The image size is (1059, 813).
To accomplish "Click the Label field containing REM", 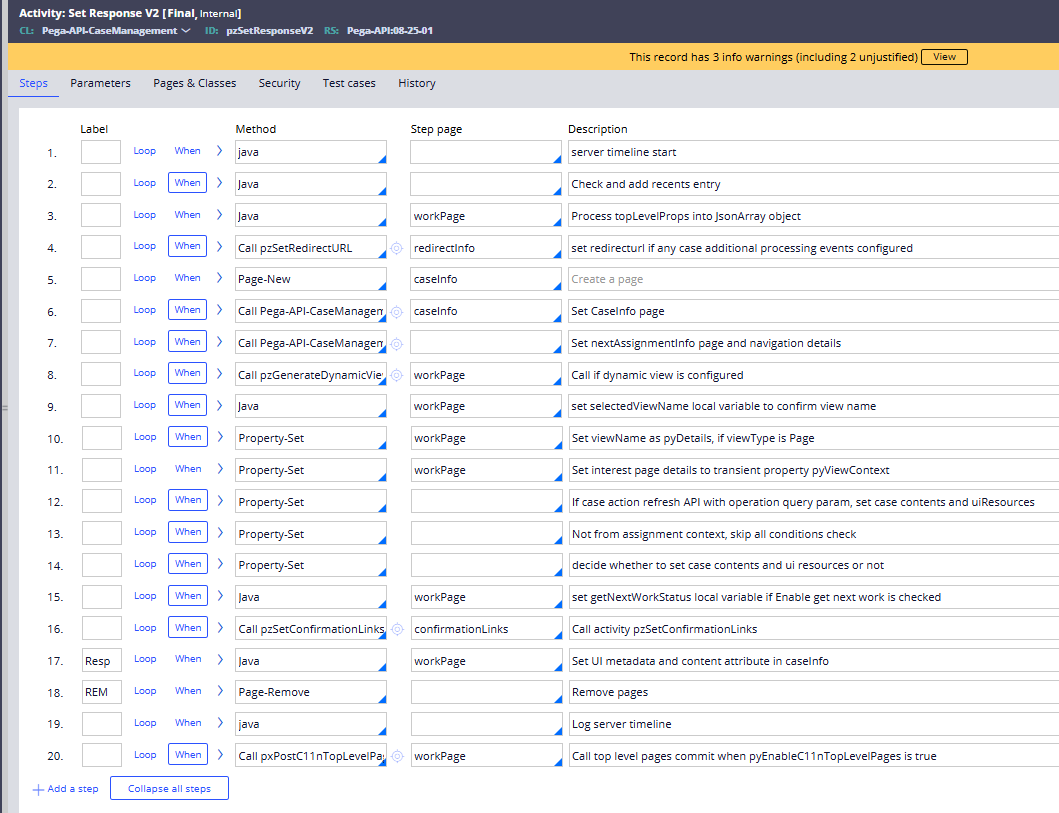I will pyautogui.click(x=101, y=692).
